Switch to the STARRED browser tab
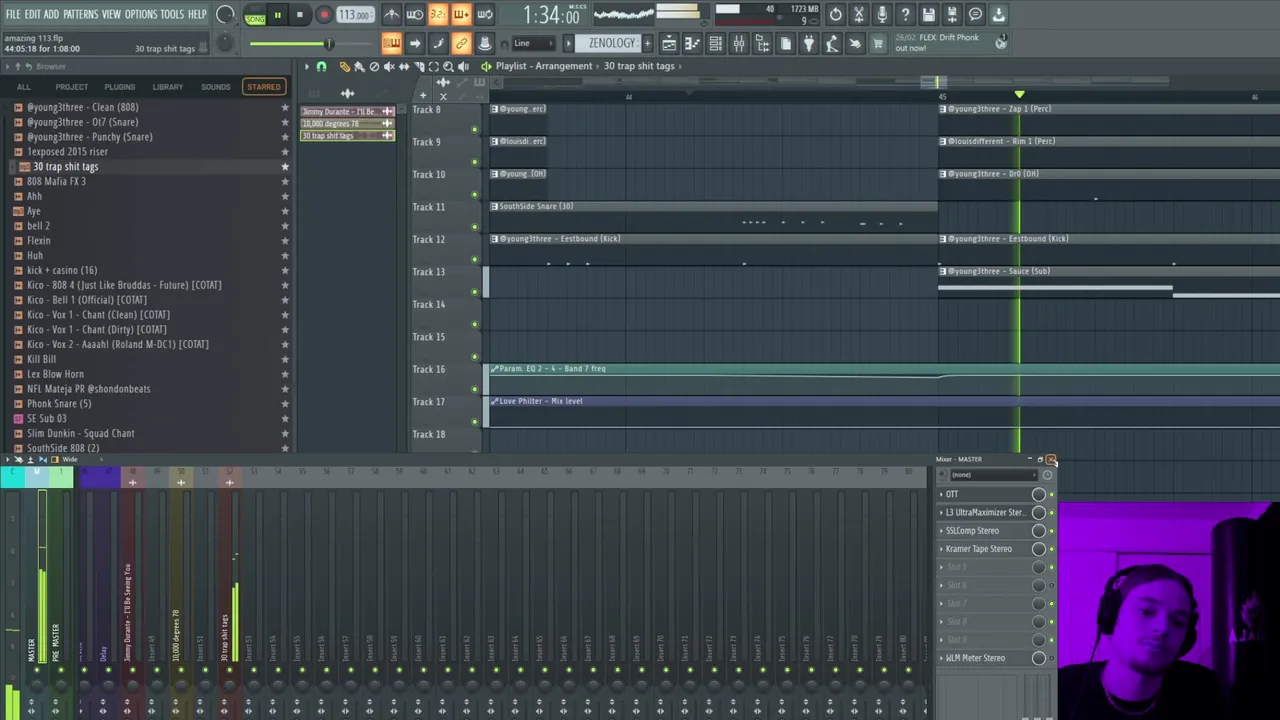The width and height of the screenshot is (1280, 720). coord(264,87)
